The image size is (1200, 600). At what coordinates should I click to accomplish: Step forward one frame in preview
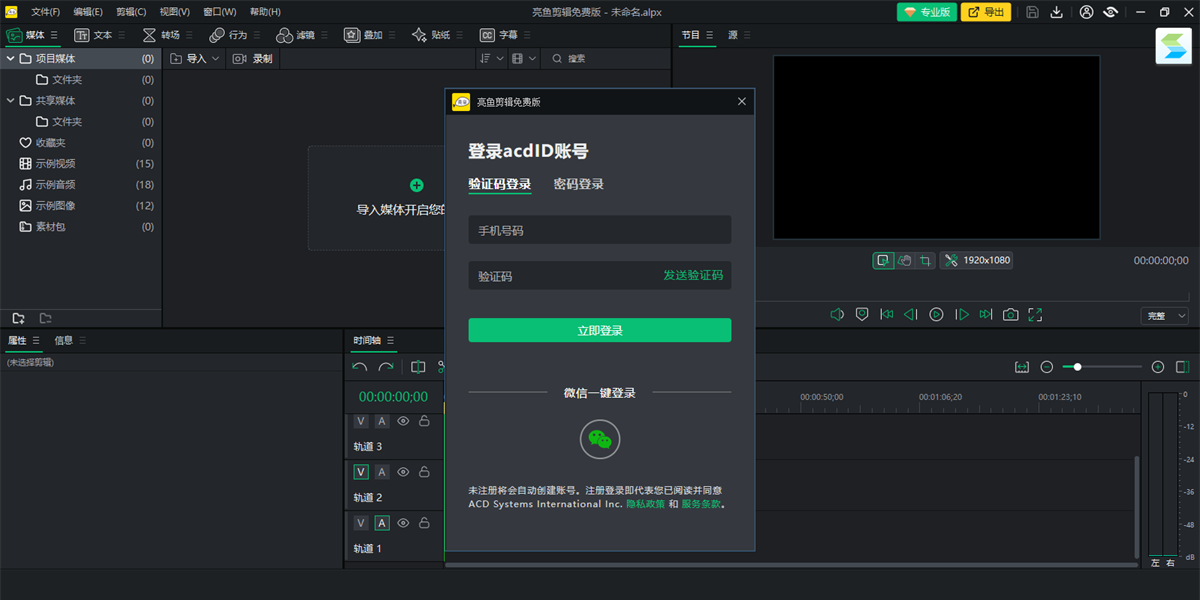point(962,314)
